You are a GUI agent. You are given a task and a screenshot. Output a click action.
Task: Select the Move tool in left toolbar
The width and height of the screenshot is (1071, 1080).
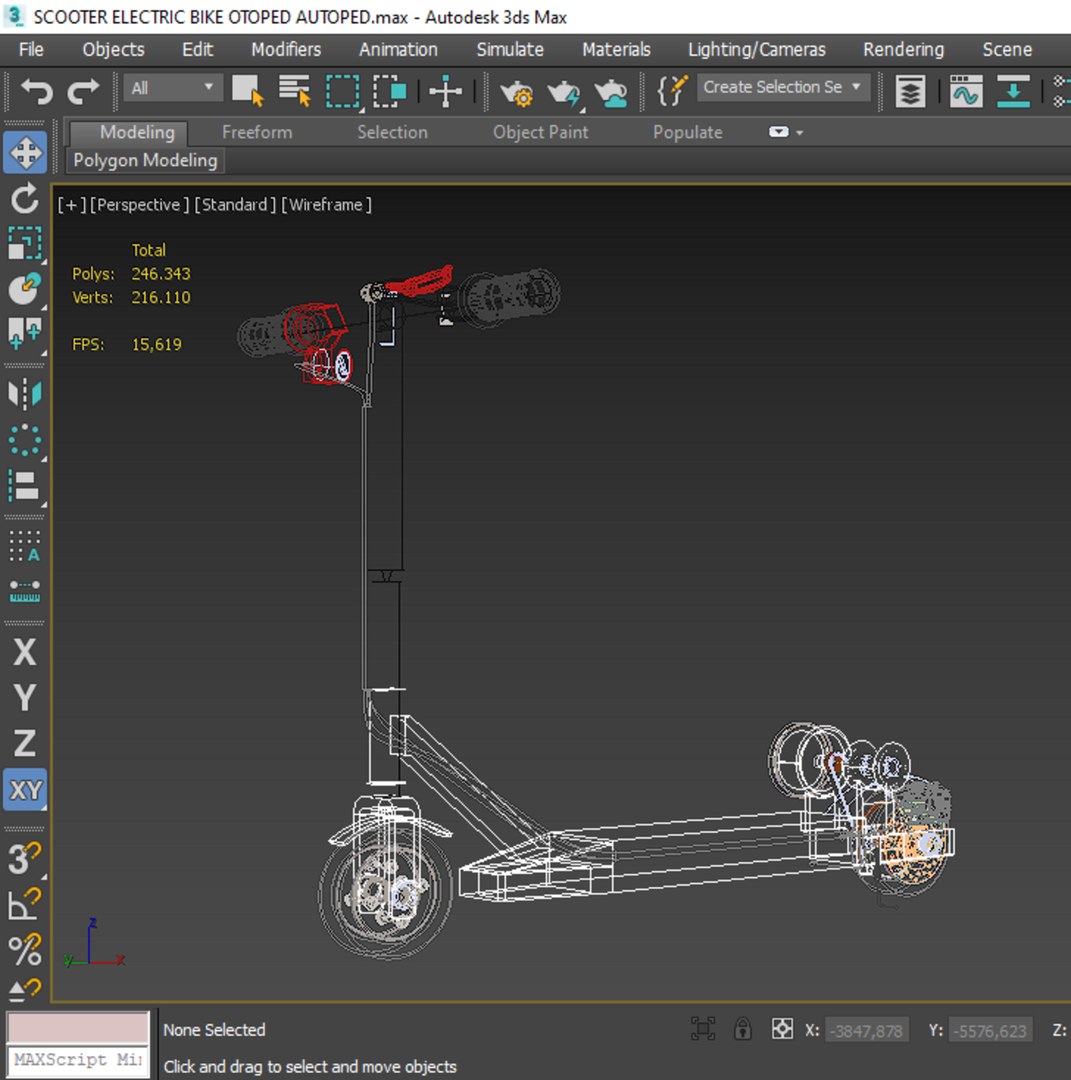pyautogui.click(x=25, y=152)
